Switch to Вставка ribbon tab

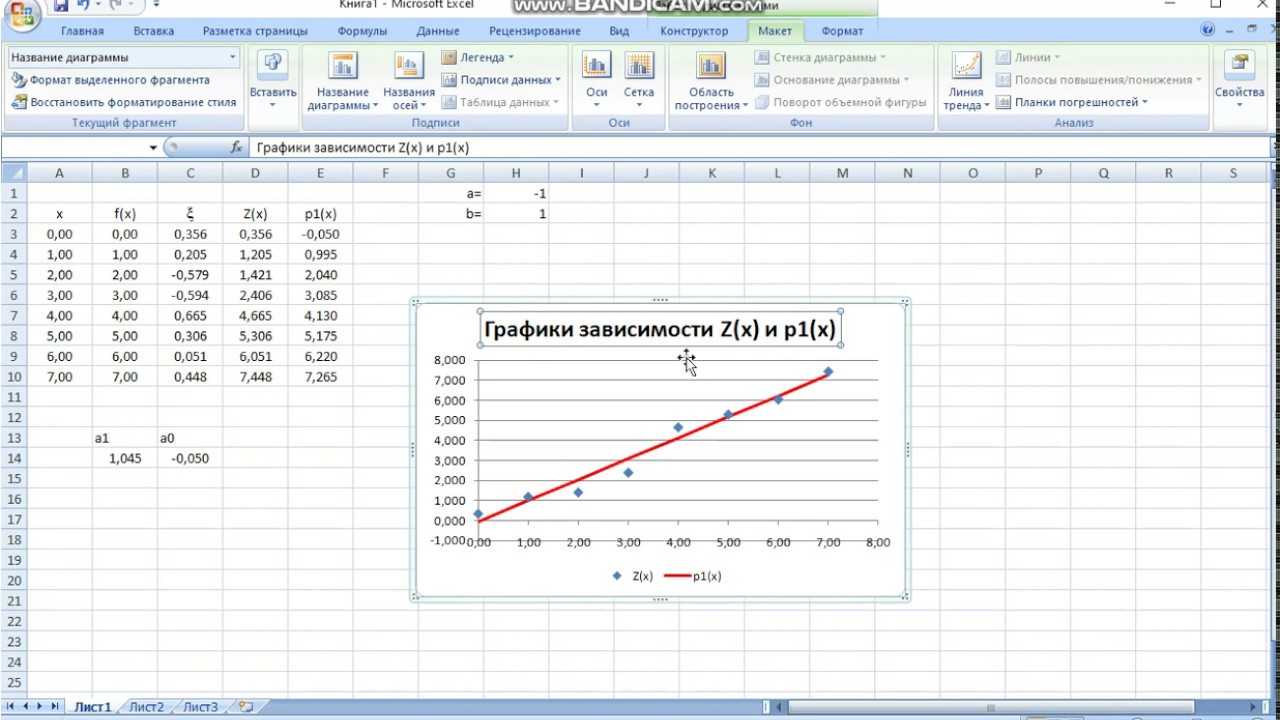click(153, 31)
